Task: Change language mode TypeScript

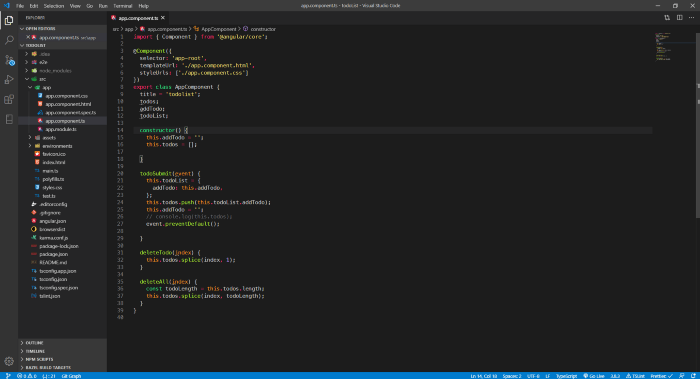Action: point(567,376)
